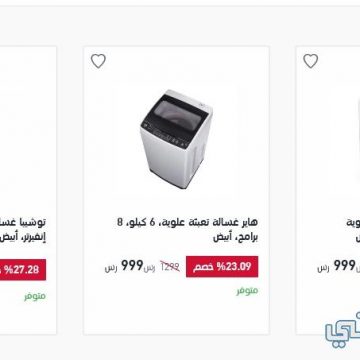
Task: Open the partially visible product image on right card
Action: [358, 140]
